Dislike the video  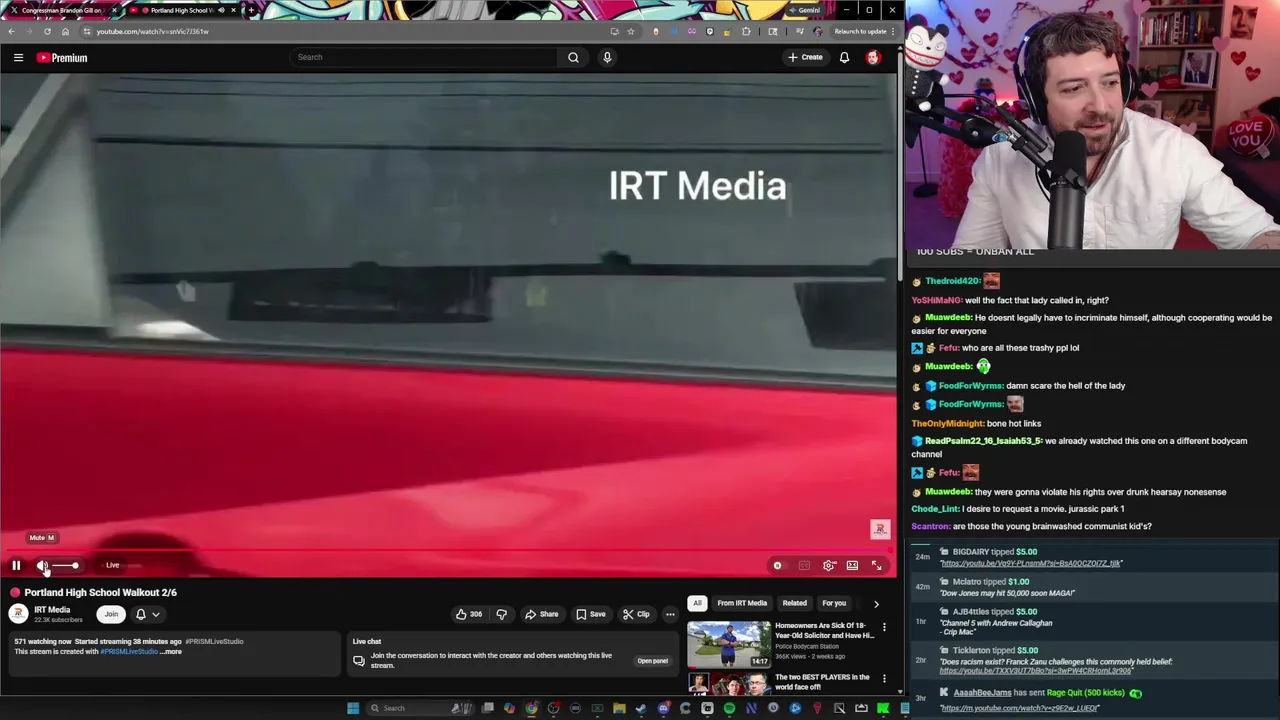coord(502,614)
